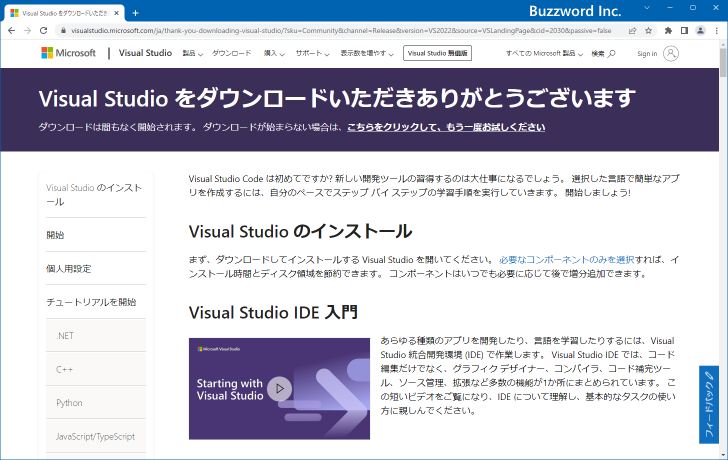Open a new tab with plus button

click(136, 13)
